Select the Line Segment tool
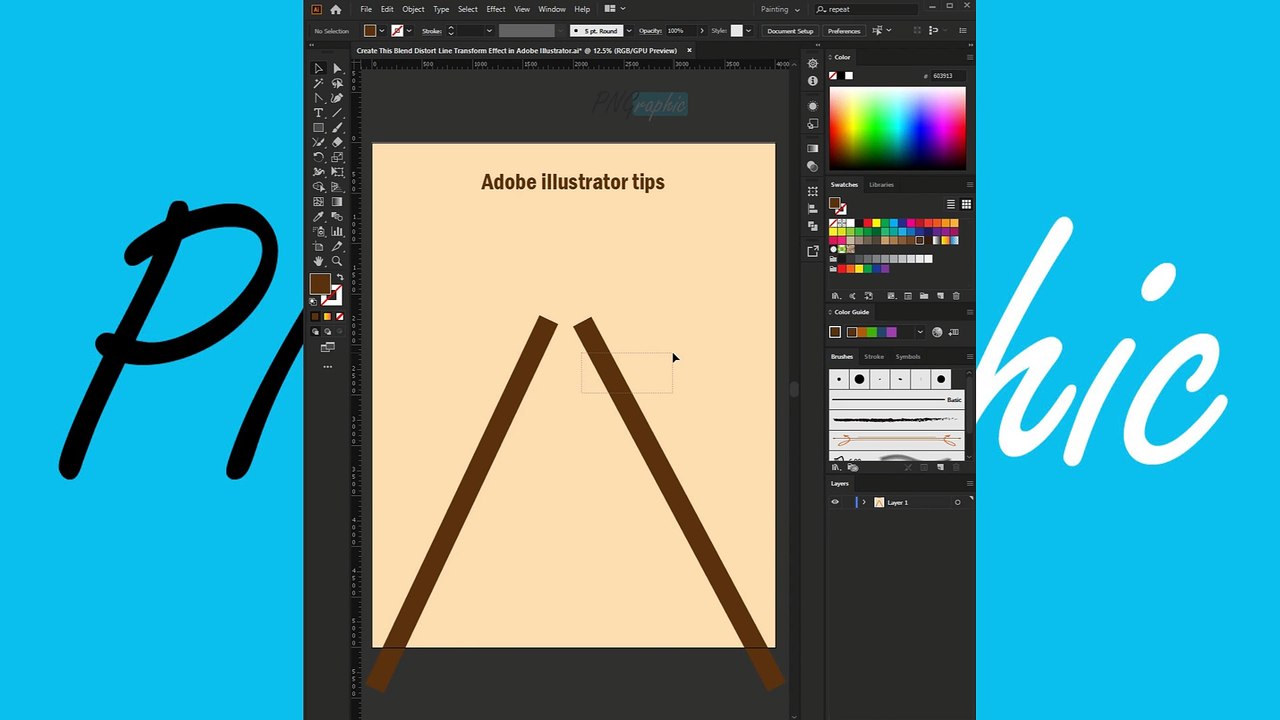This screenshot has height=720, width=1280. pyautogui.click(x=337, y=113)
